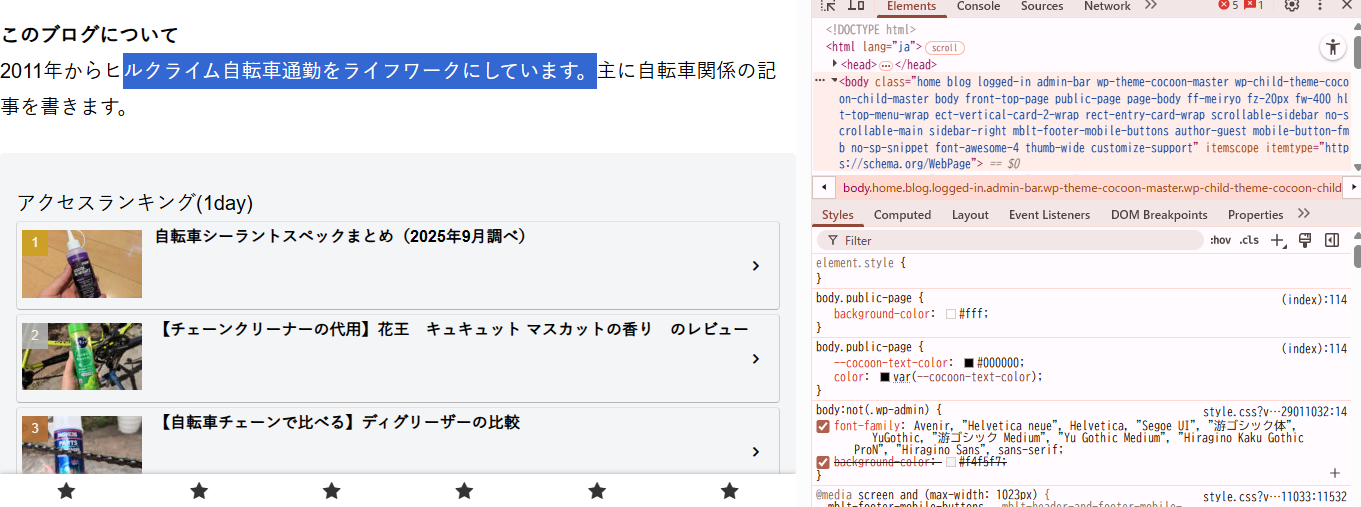Screen dimensions: 1361x507
Task: Click the collapsed ellipsis inside head tag
Action: 885,65
